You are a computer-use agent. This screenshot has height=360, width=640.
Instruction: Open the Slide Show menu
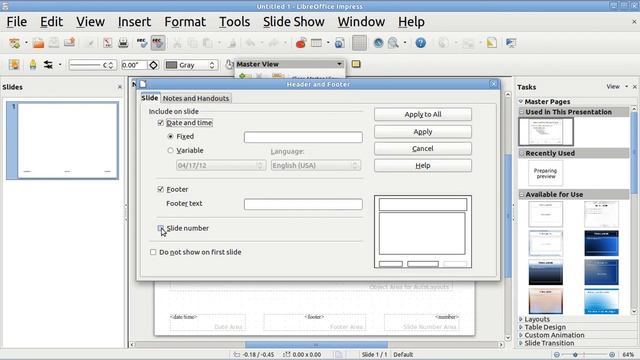point(293,22)
